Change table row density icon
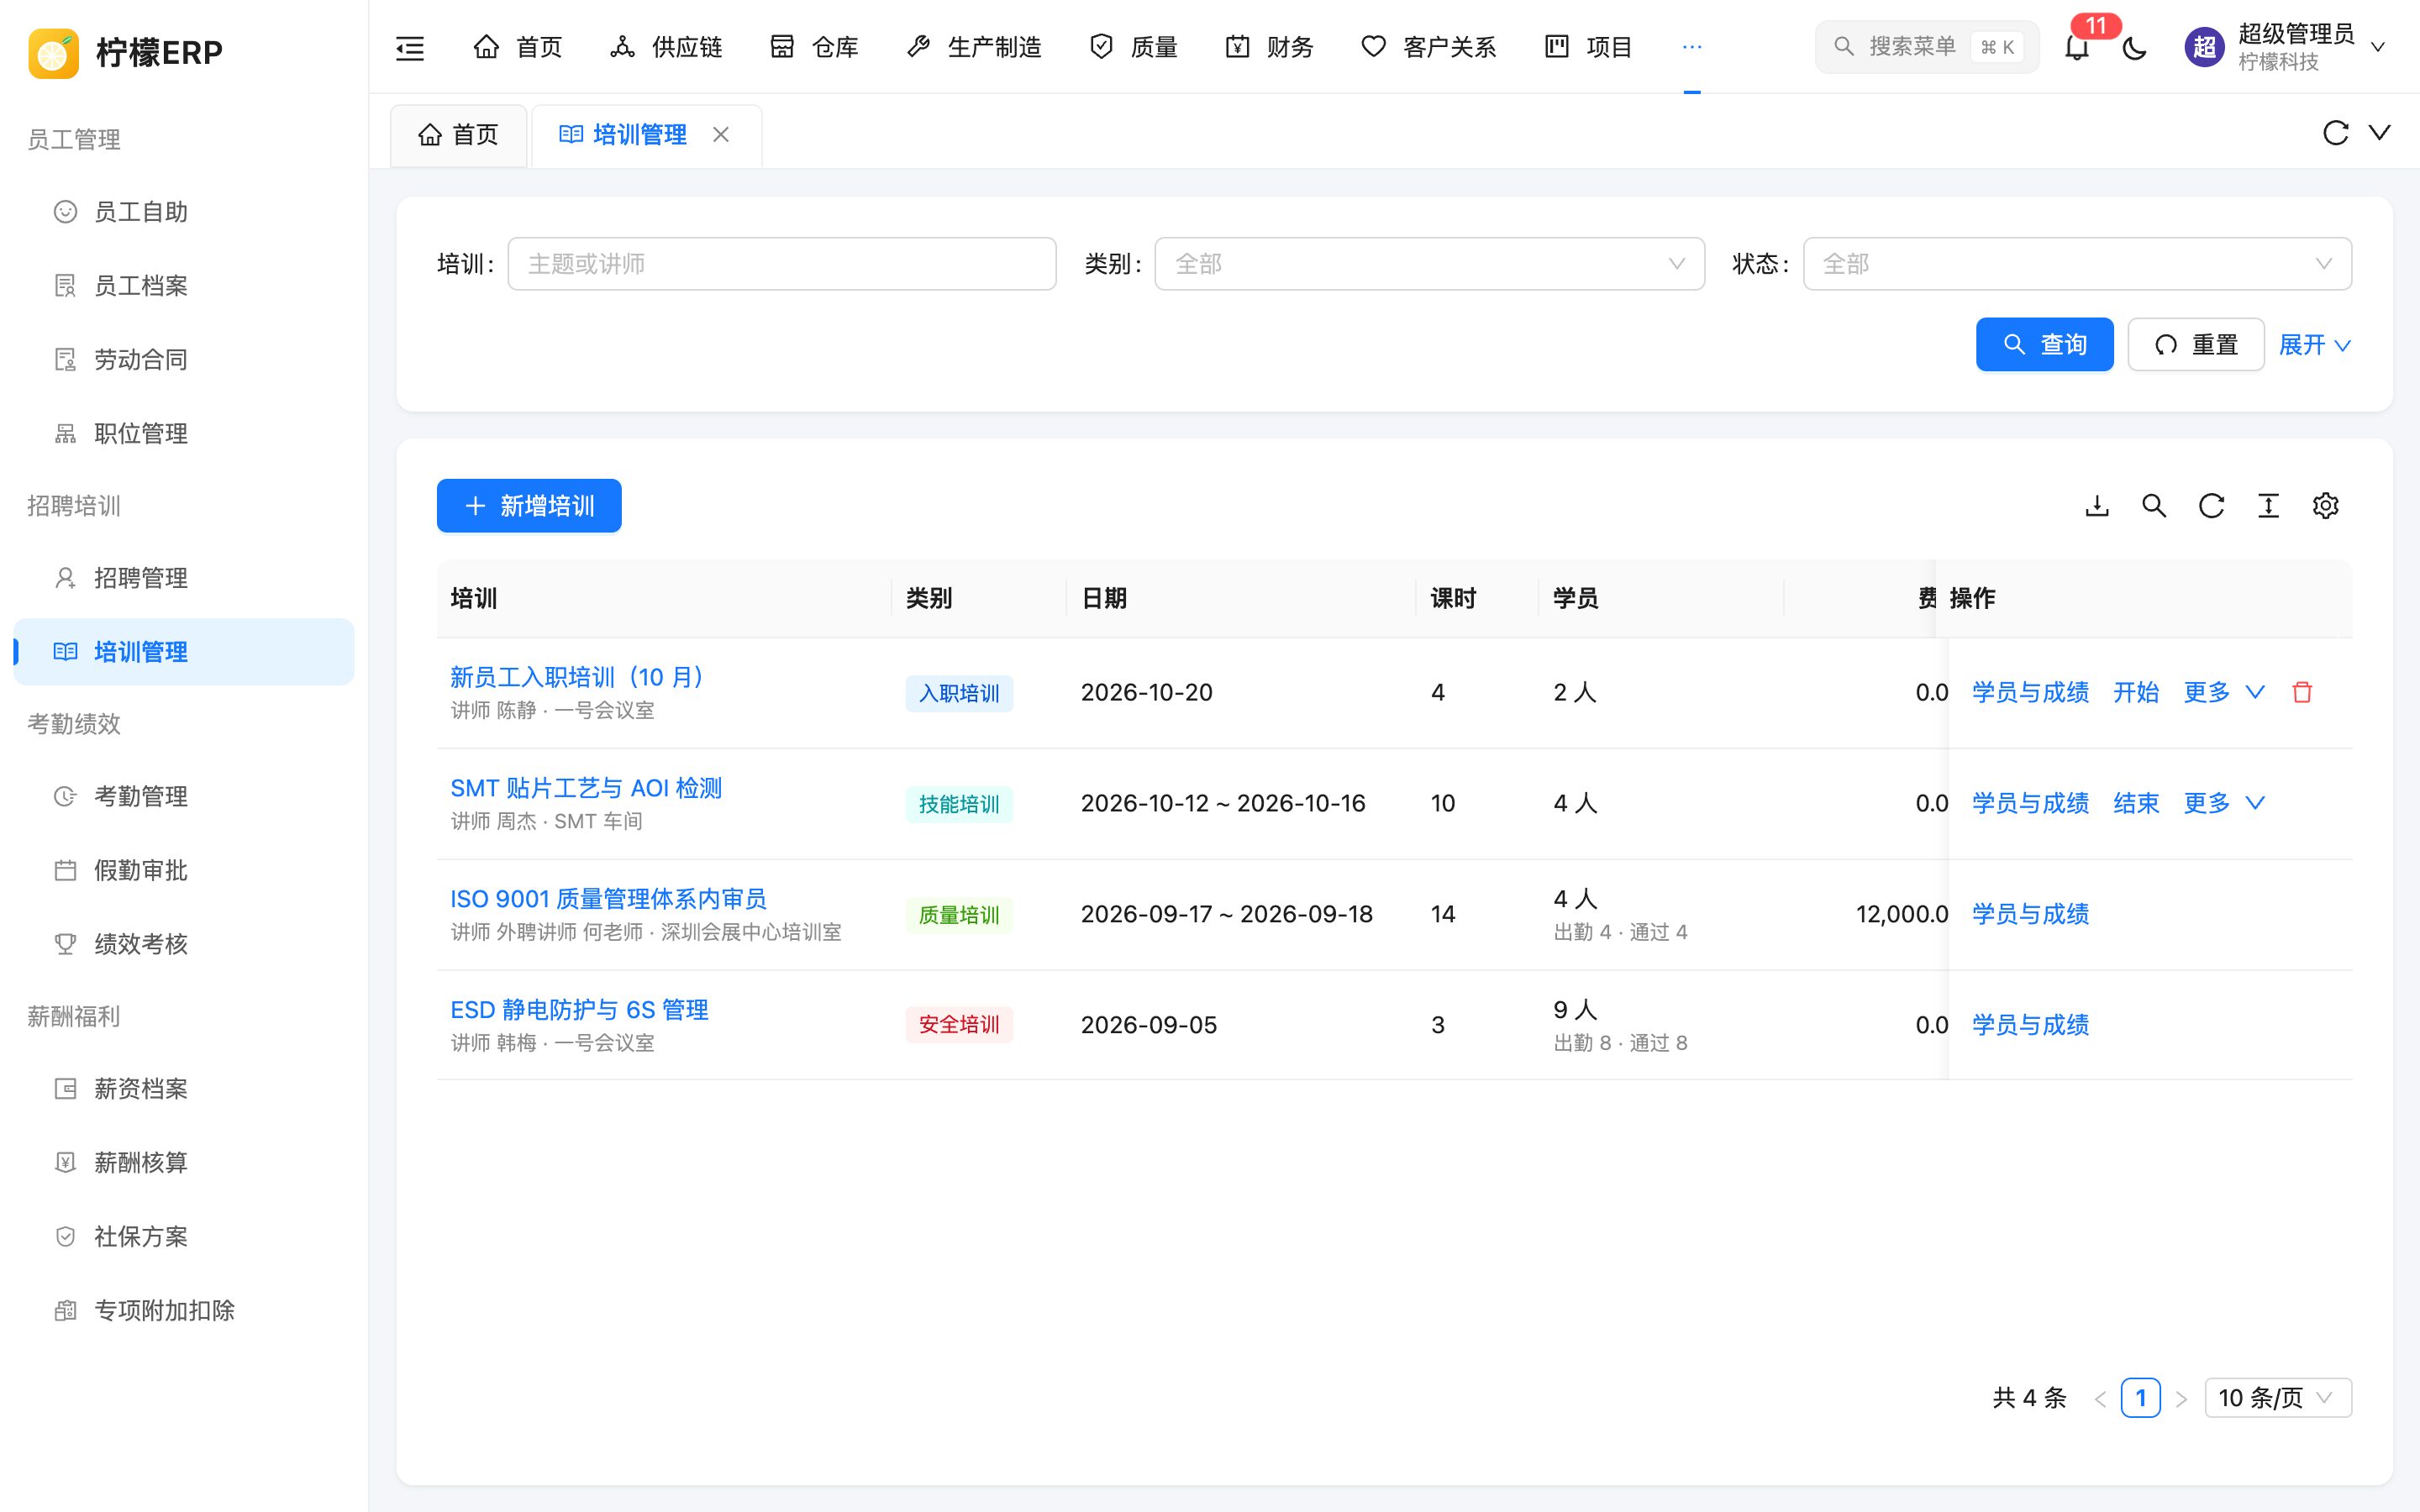The width and height of the screenshot is (2420, 1512). pyautogui.click(x=2268, y=506)
